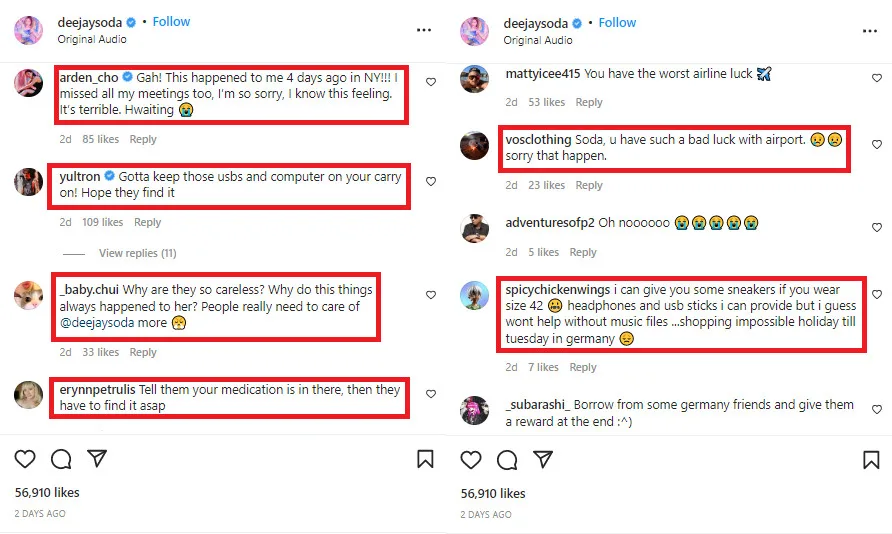Click the comment bubble on right post

(x=507, y=459)
